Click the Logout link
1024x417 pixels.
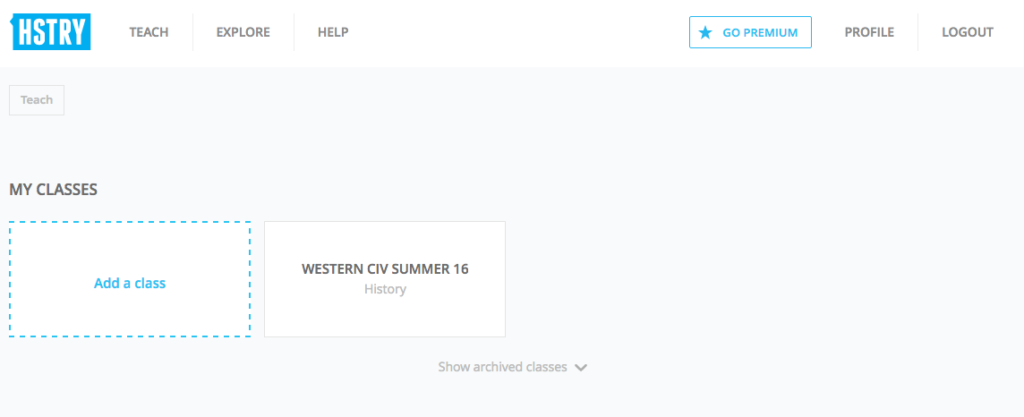pyautogui.click(x=967, y=32)
